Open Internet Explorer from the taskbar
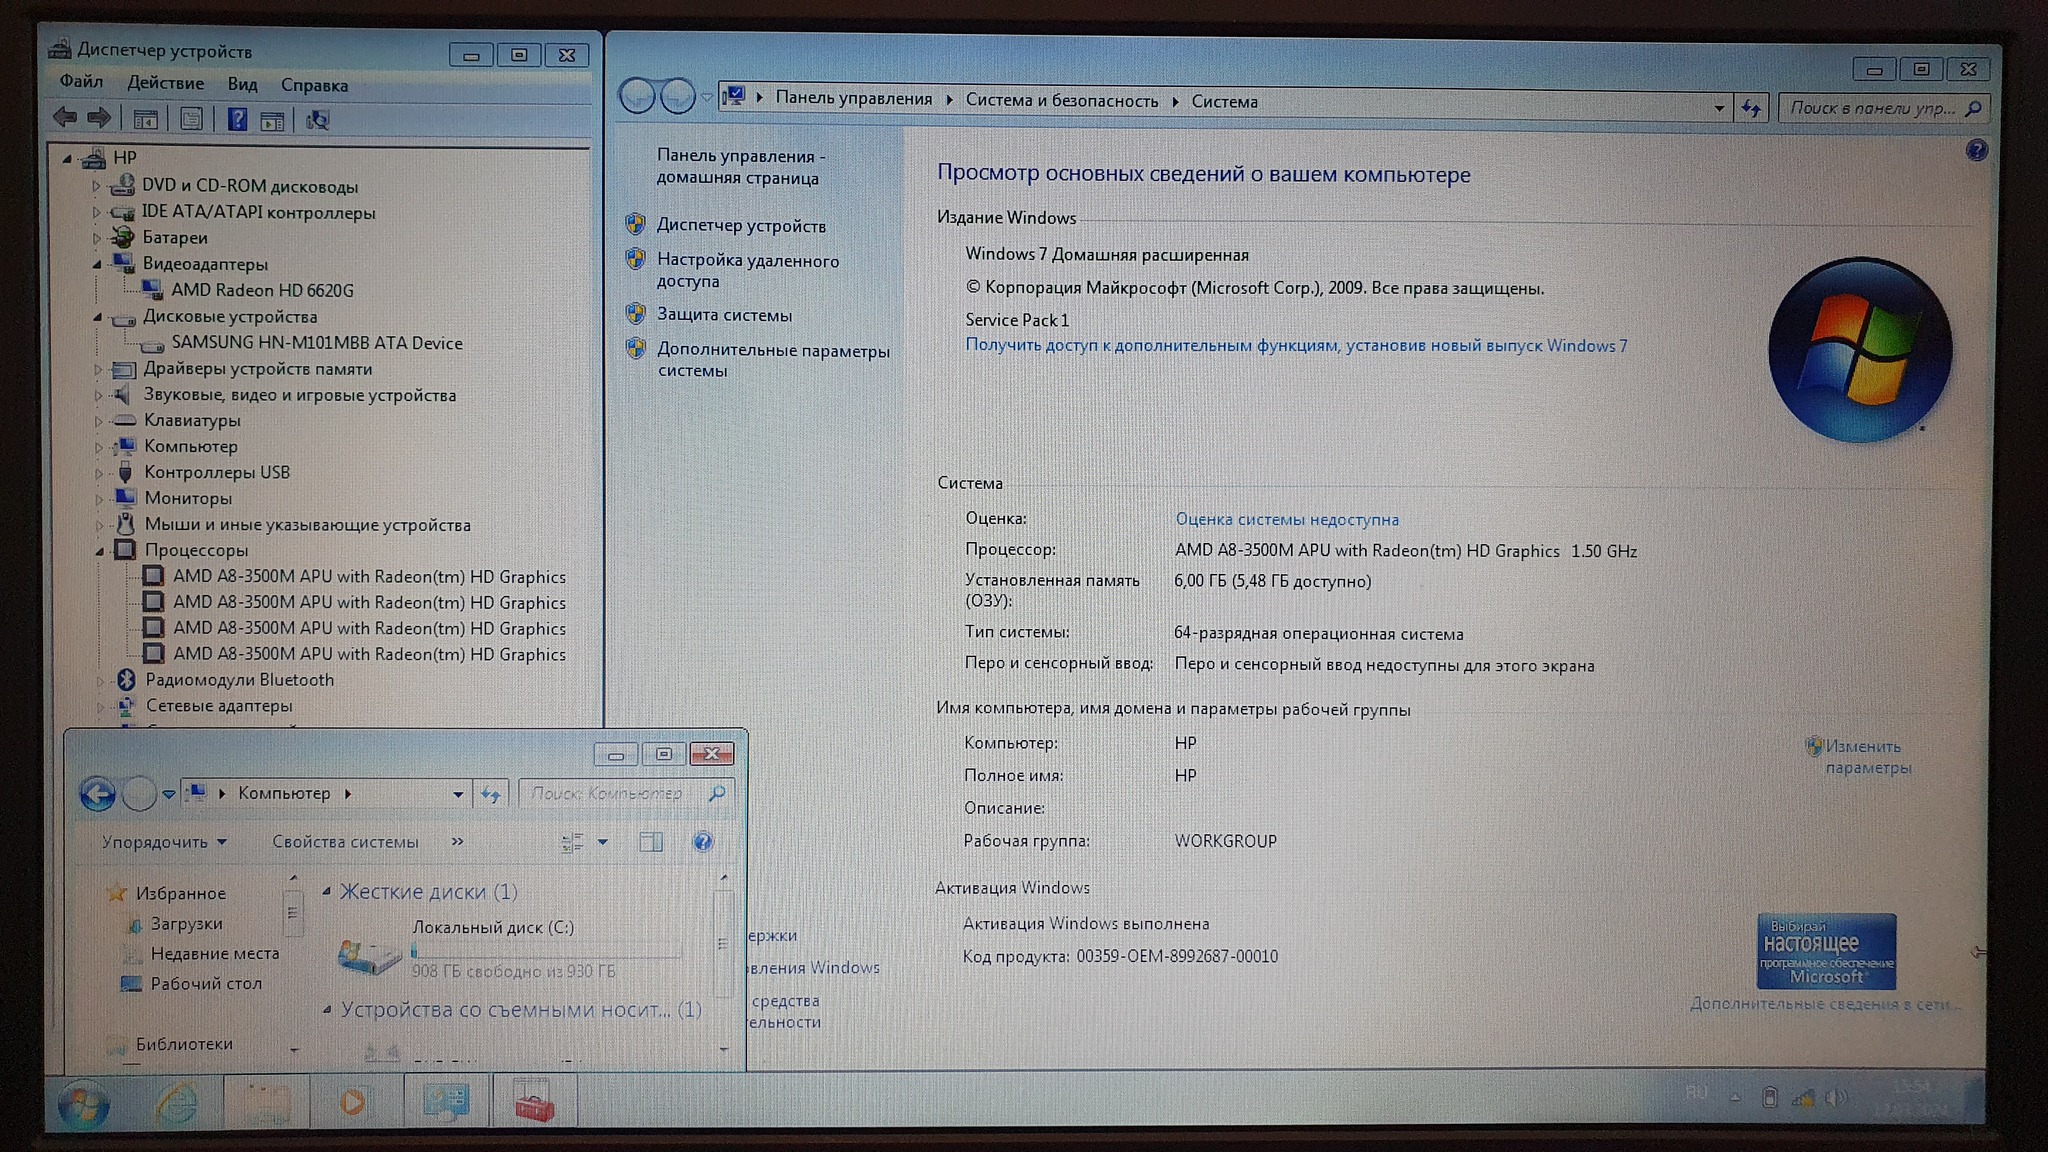Screen dimensions: 2048x1152 [176, 1103]
